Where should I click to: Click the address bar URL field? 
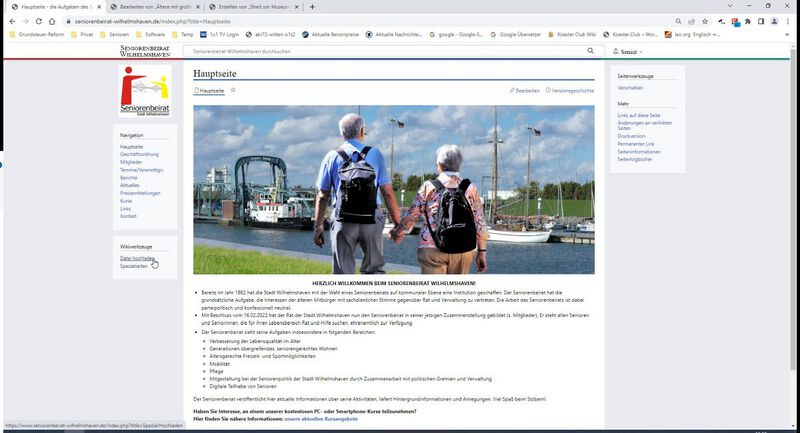click(x=367, y=21)
